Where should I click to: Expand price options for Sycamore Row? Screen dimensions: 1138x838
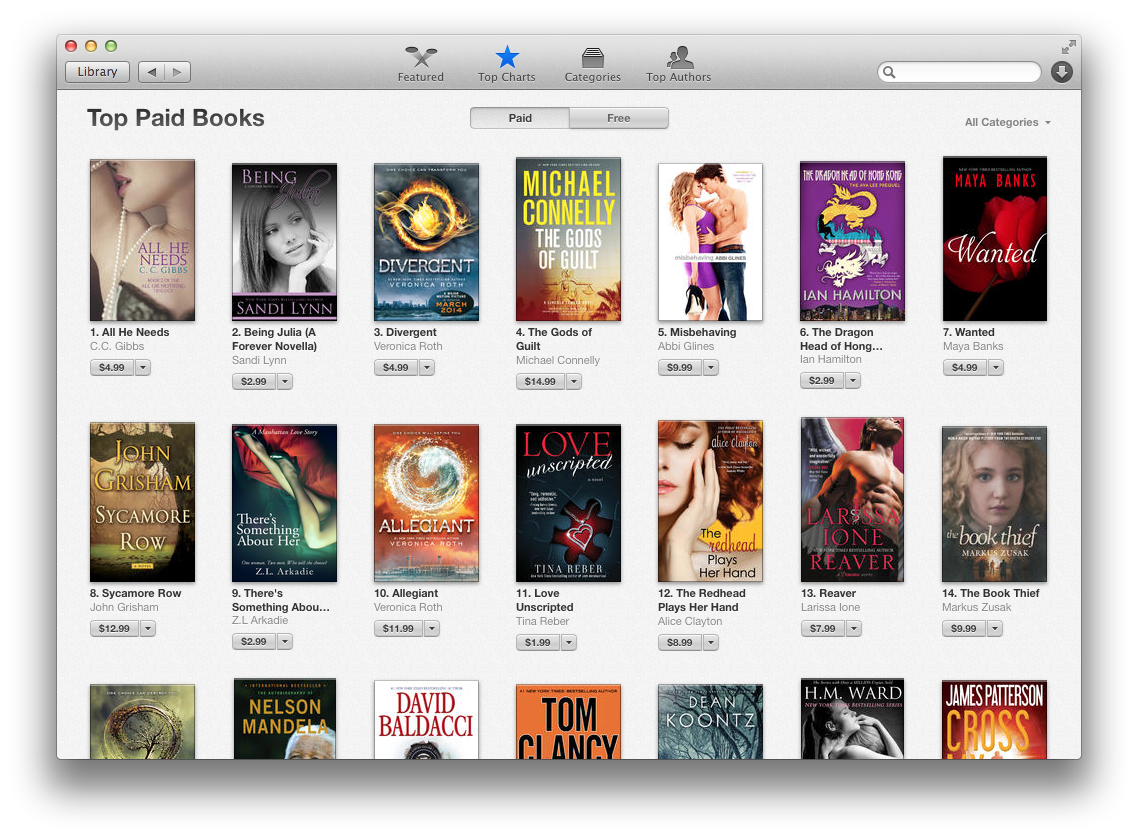coord(148,628)
